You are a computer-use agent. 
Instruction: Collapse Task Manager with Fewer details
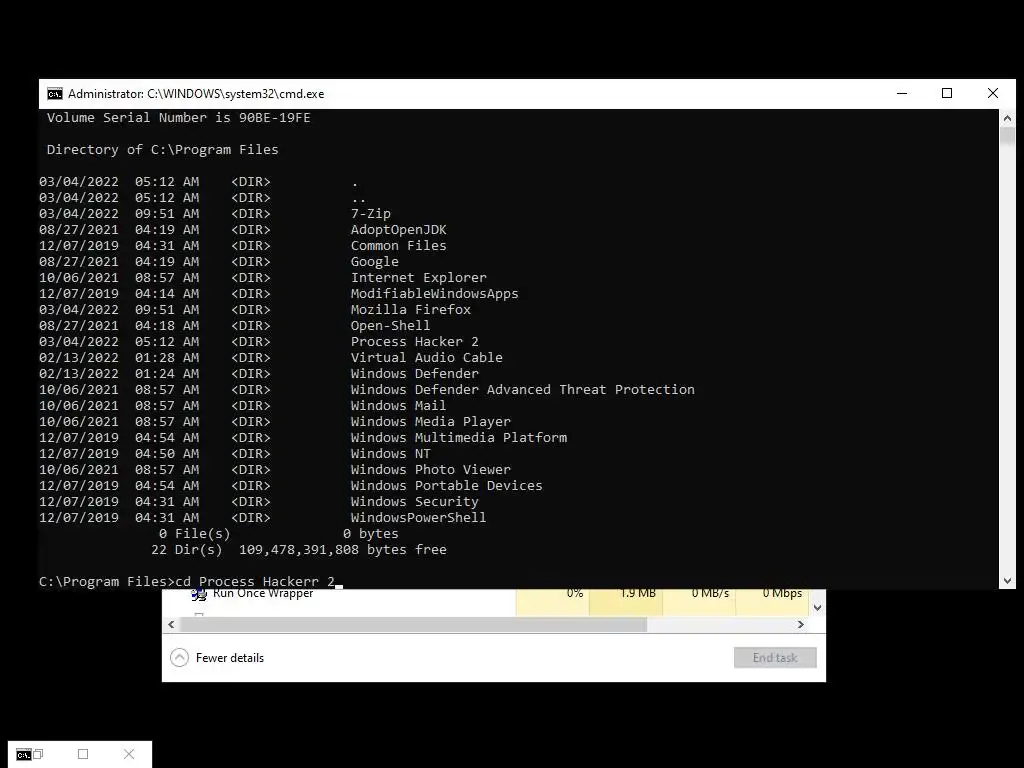pyautogui.click(x=217, y=658)
